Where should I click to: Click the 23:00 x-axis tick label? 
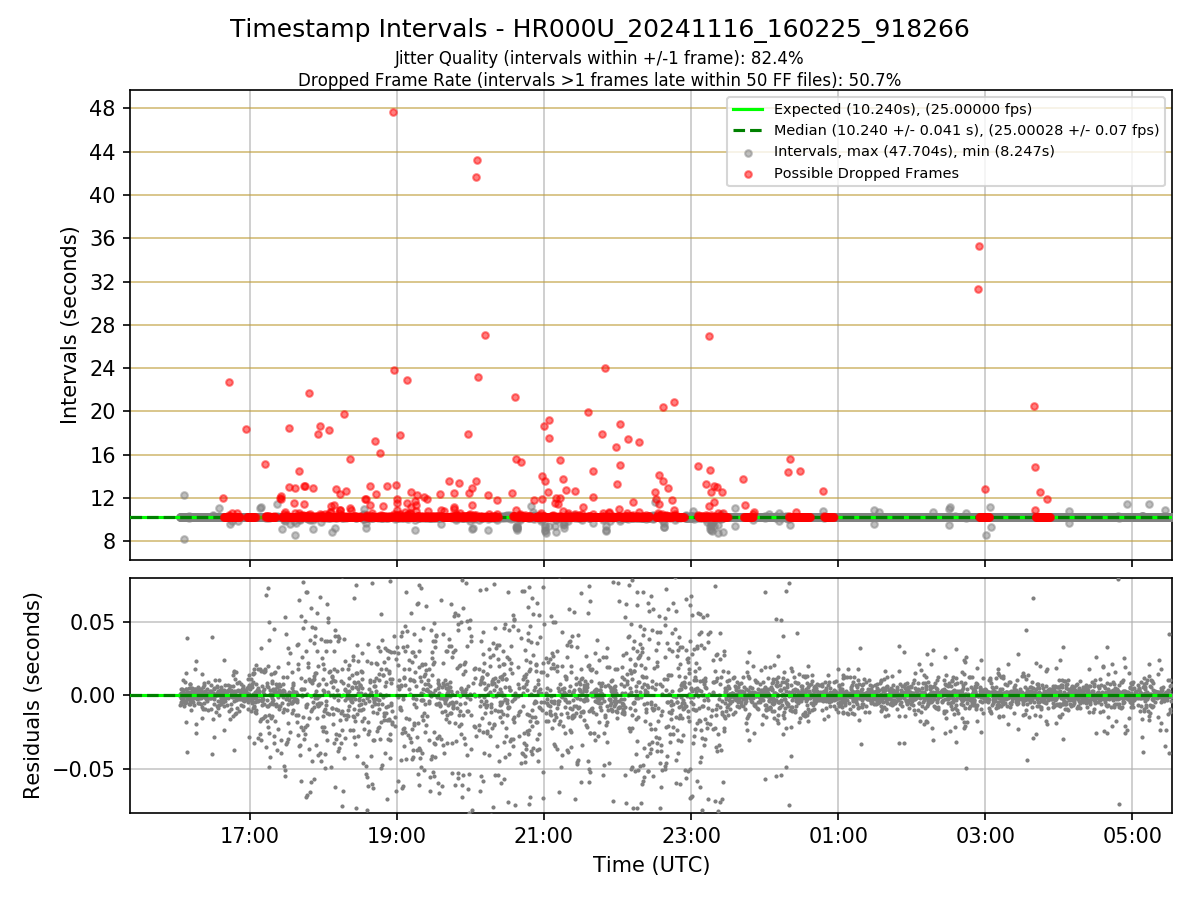pyautogui.click(x=691, y=835)
